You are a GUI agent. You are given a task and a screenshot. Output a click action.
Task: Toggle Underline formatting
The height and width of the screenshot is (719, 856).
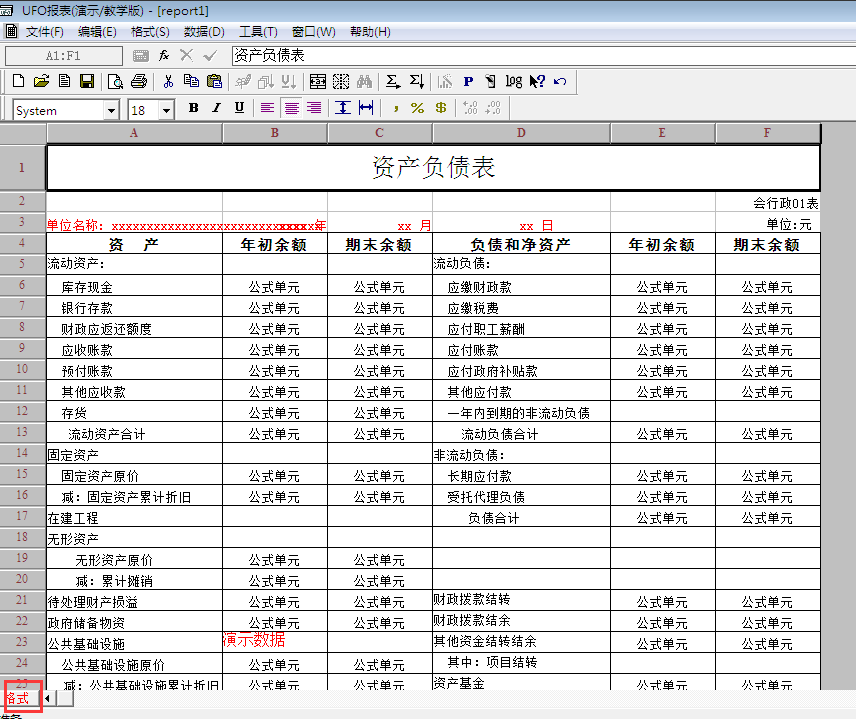click(x=239, y=108)
